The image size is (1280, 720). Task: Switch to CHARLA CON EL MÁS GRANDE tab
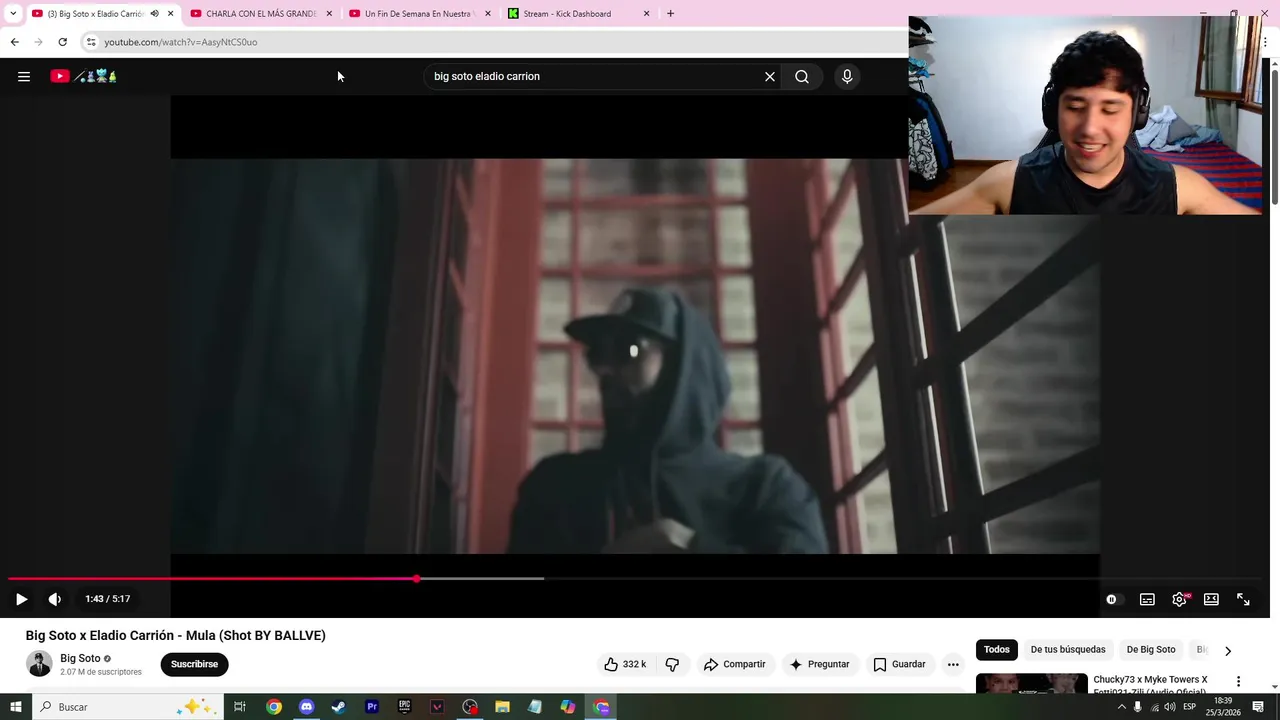(x=261, y=14)
